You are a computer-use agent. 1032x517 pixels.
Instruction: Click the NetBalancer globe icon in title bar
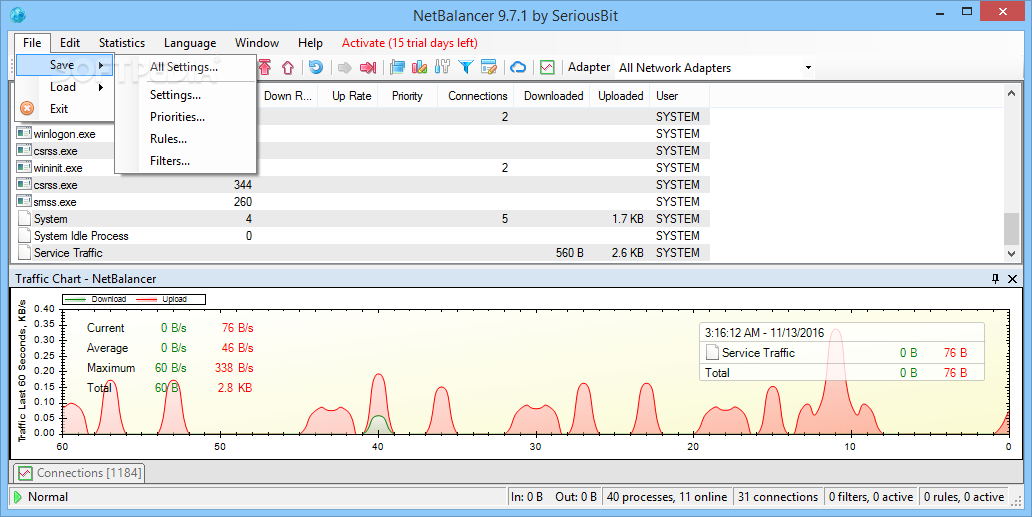point(17,14)
